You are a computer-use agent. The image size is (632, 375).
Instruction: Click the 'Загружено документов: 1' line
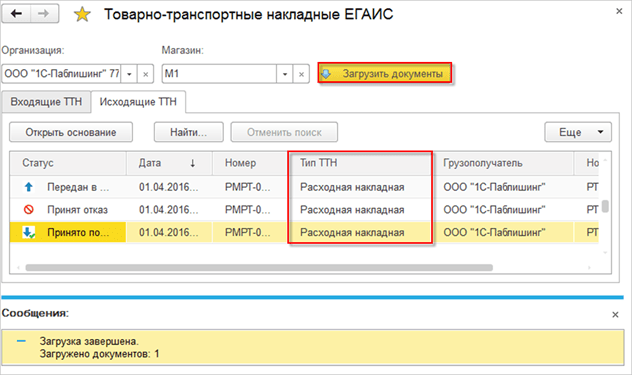(100, 354)
